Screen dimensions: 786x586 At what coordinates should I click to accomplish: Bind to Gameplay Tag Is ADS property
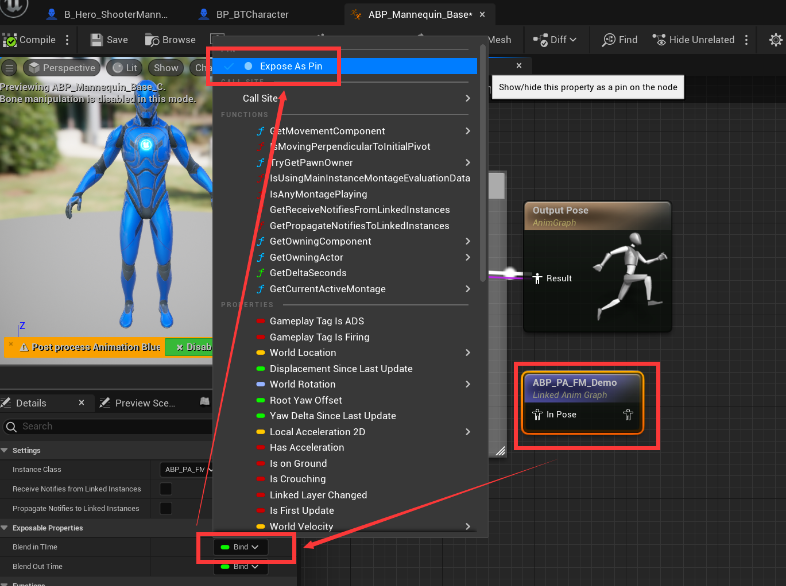(x=317, y=321)
